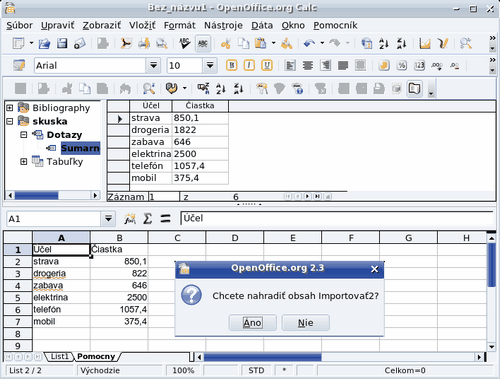Image resolution: width=500 pixels, height=379 pixels.
Task: Toggle Bold formatting button
Action: pos(232,65)
